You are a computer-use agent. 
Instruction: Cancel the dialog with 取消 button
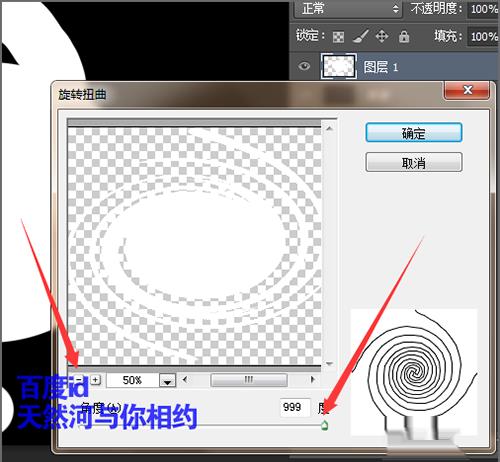pyautogui.click(x=414, y=162)
